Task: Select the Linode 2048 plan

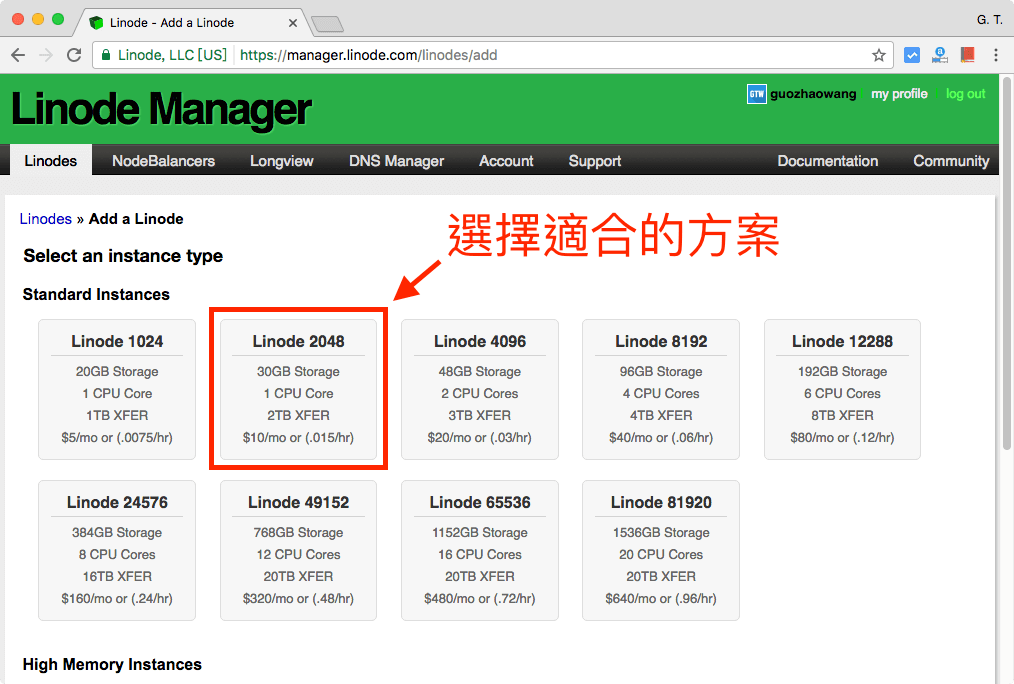Action: point(298,390)
